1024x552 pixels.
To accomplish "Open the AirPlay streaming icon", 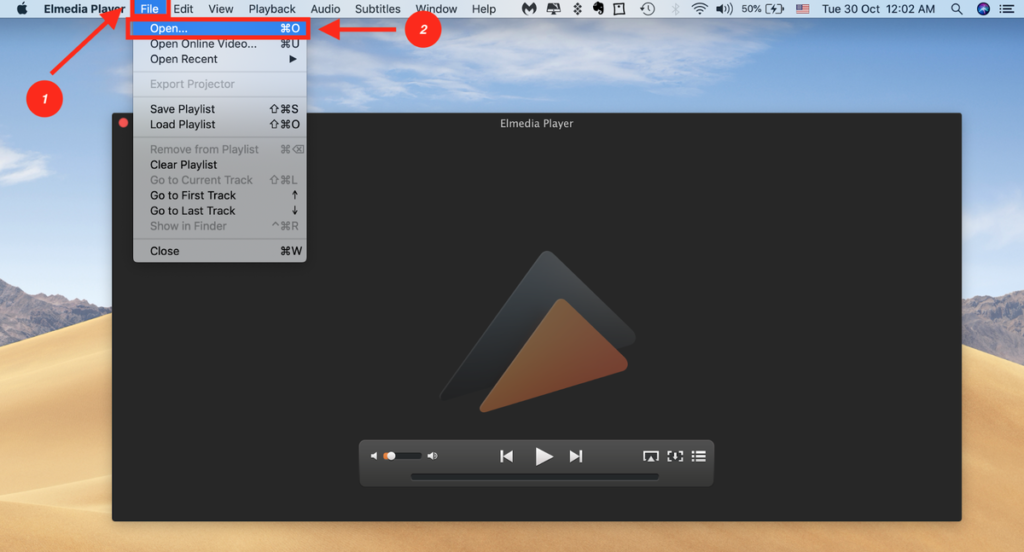I will pyautogui.click(x=650, y=456).
